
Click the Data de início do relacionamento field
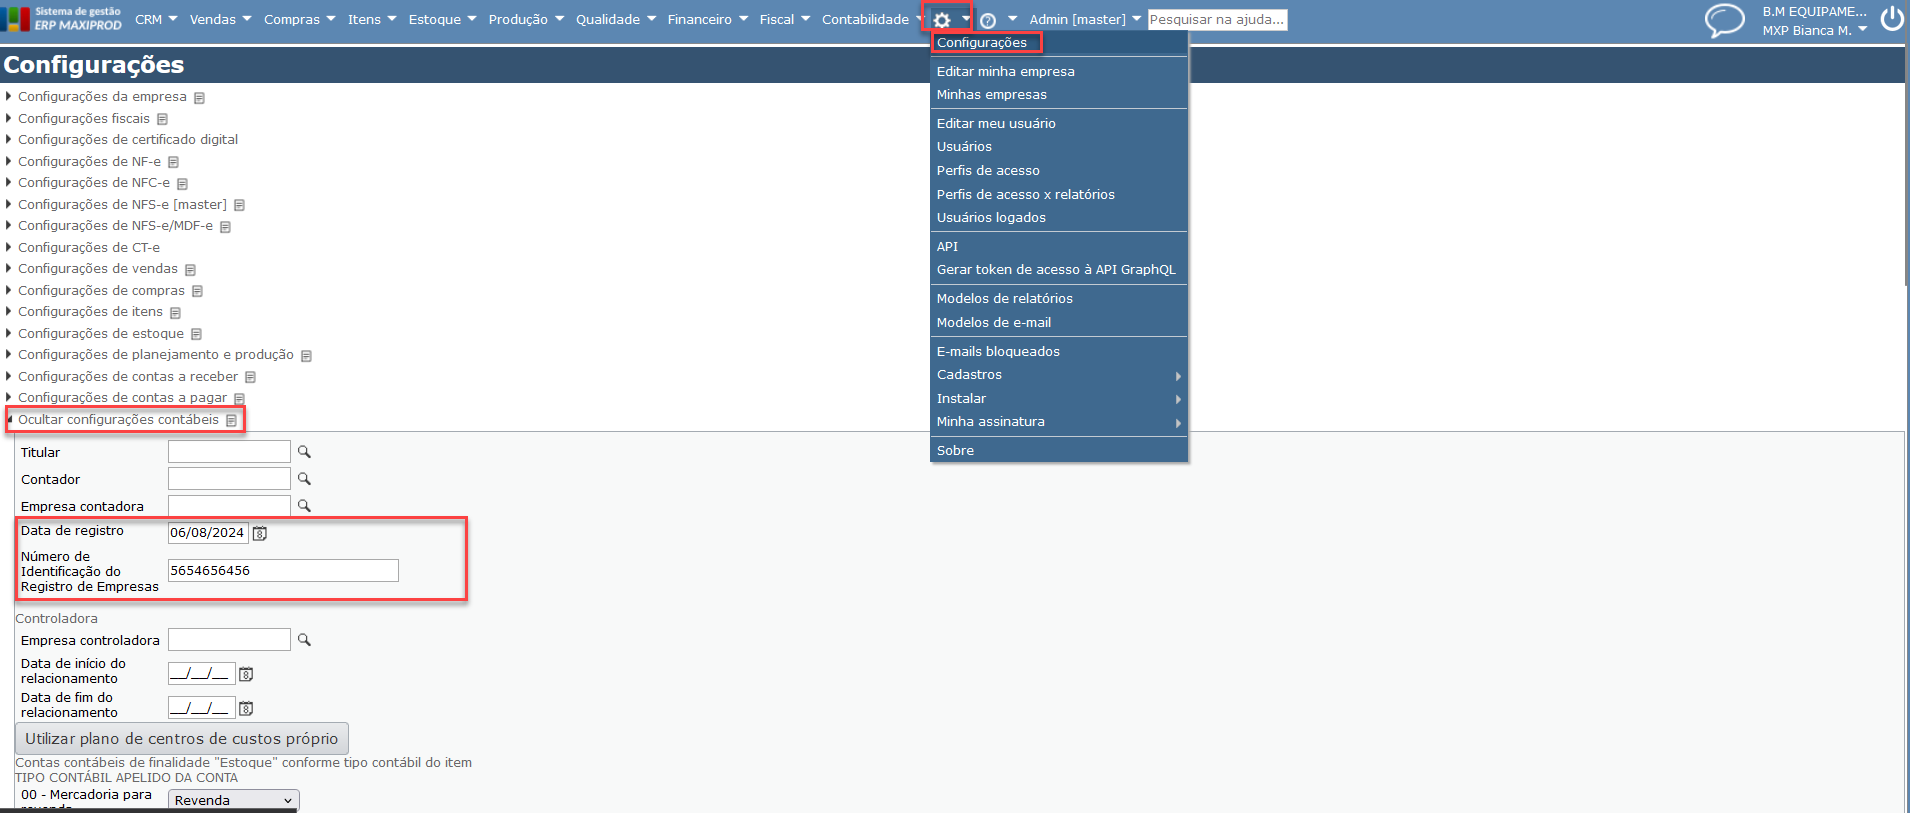click(x=201, y=674)
